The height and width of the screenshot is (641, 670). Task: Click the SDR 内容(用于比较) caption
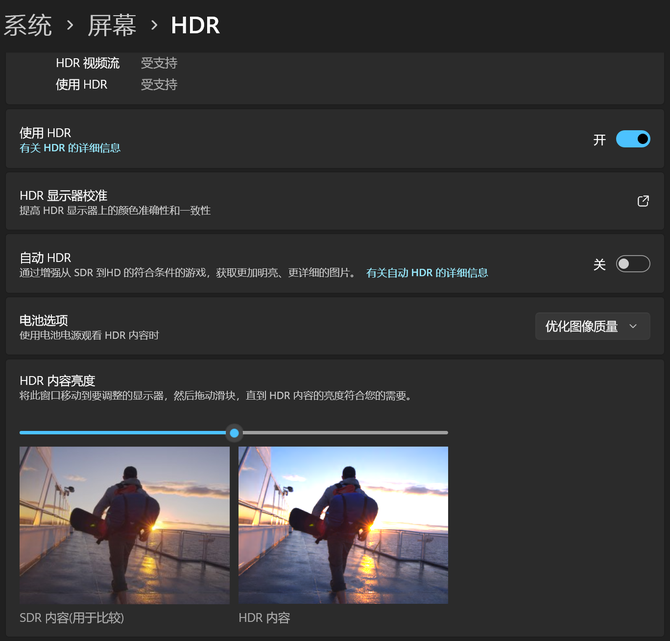click(72, 618)
